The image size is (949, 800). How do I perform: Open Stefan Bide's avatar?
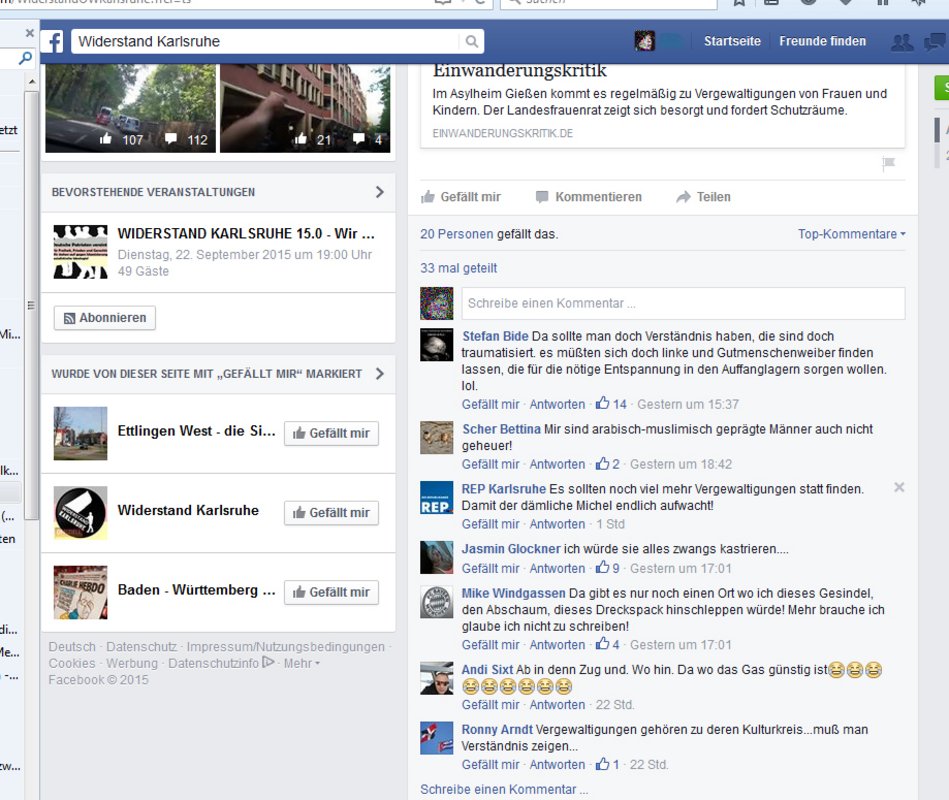pos(436,345)
